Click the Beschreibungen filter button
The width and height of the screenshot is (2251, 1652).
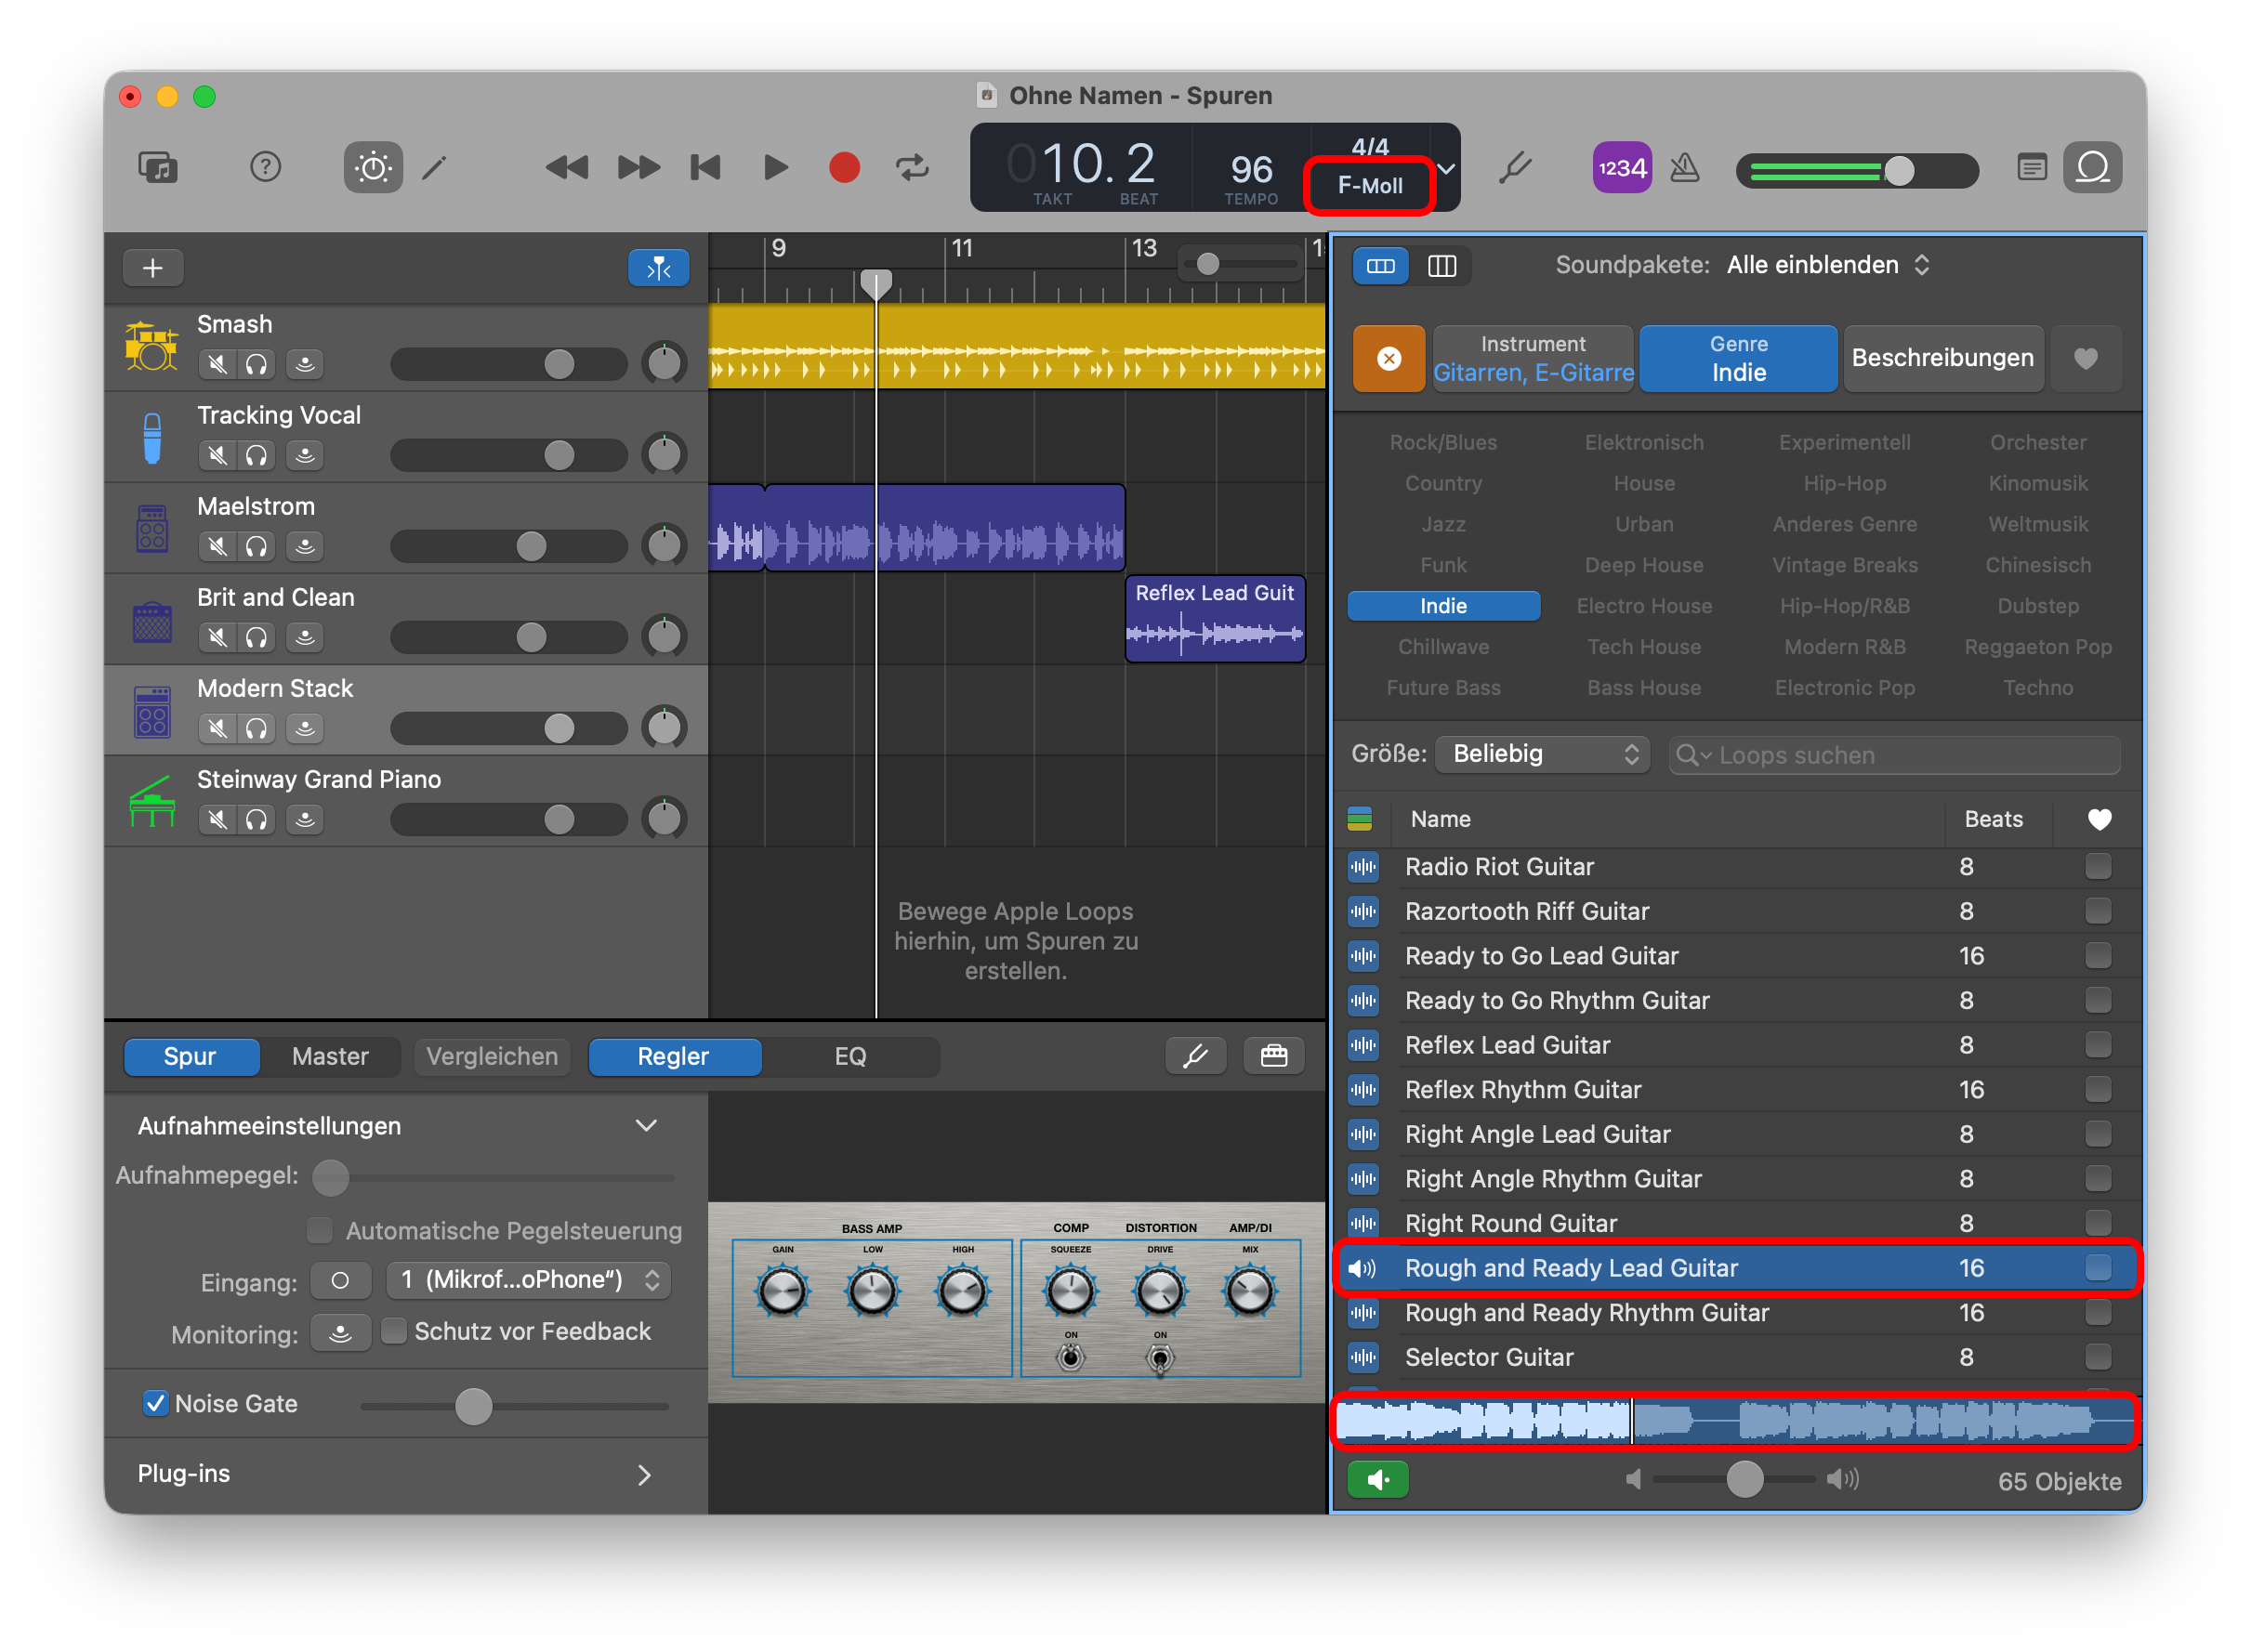[1942, 358]
